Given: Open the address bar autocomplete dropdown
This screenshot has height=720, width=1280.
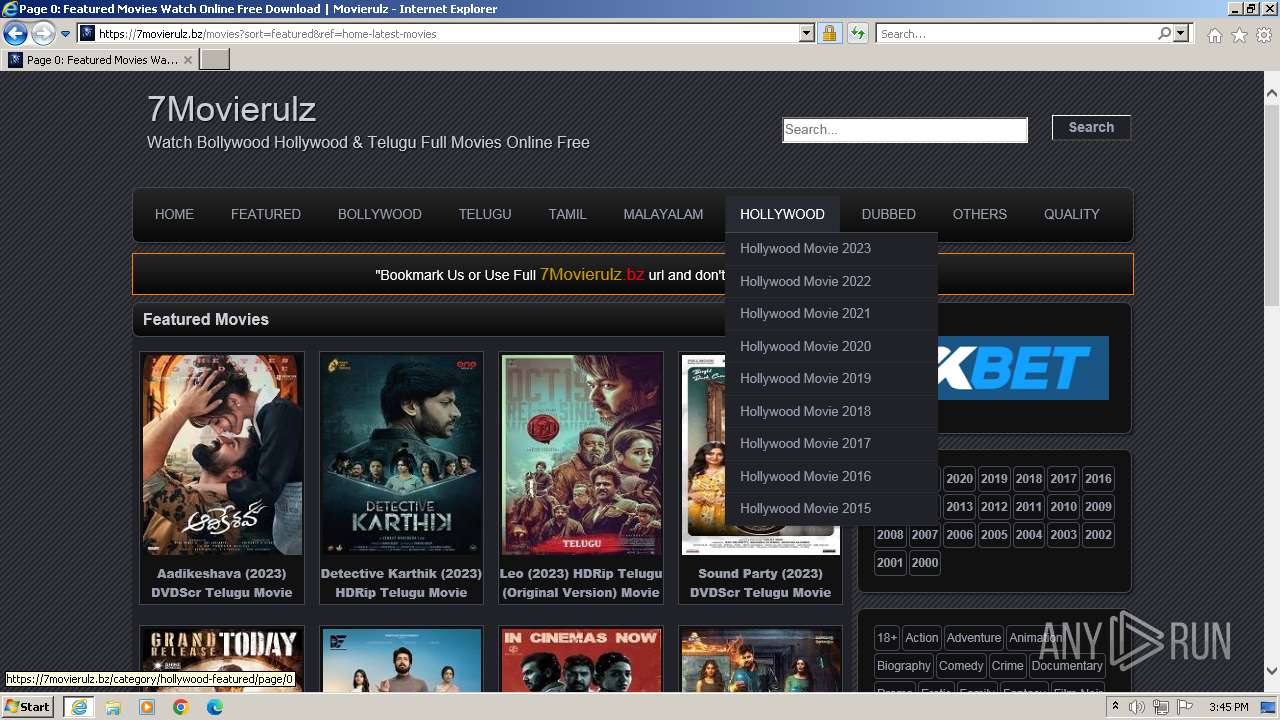Looking at the screenshot, I should click(807, 33).
